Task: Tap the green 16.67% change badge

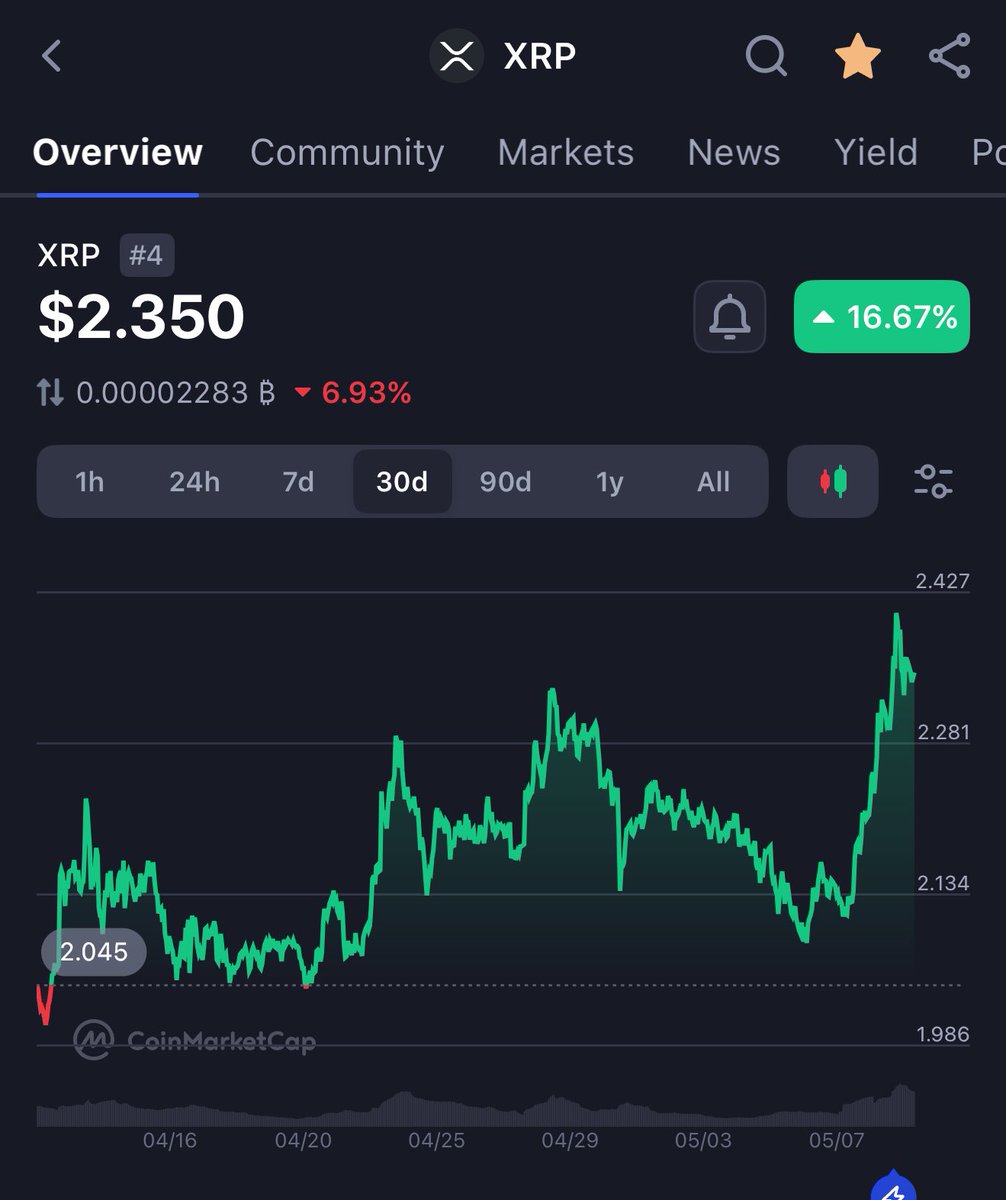Action: 881,317
